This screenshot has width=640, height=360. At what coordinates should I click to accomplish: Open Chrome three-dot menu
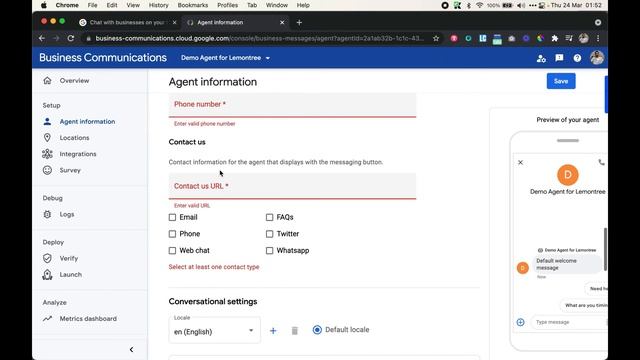(598, 38)
